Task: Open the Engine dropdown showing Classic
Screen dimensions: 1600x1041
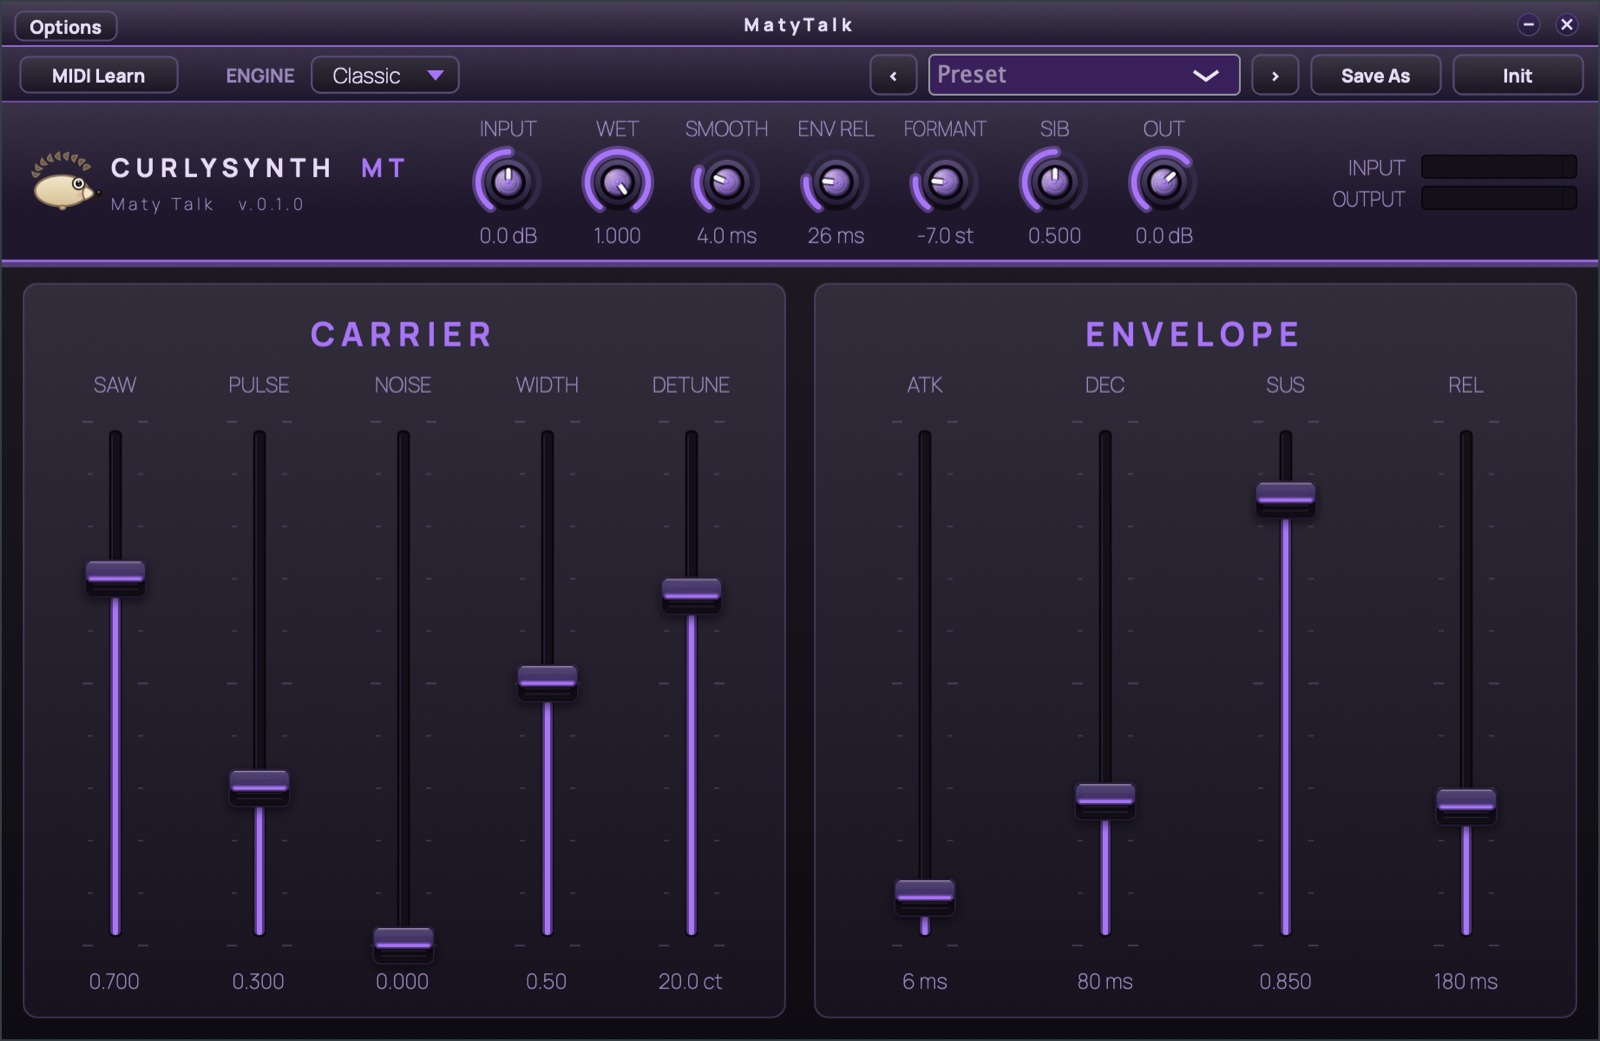Action: point(385,76)
